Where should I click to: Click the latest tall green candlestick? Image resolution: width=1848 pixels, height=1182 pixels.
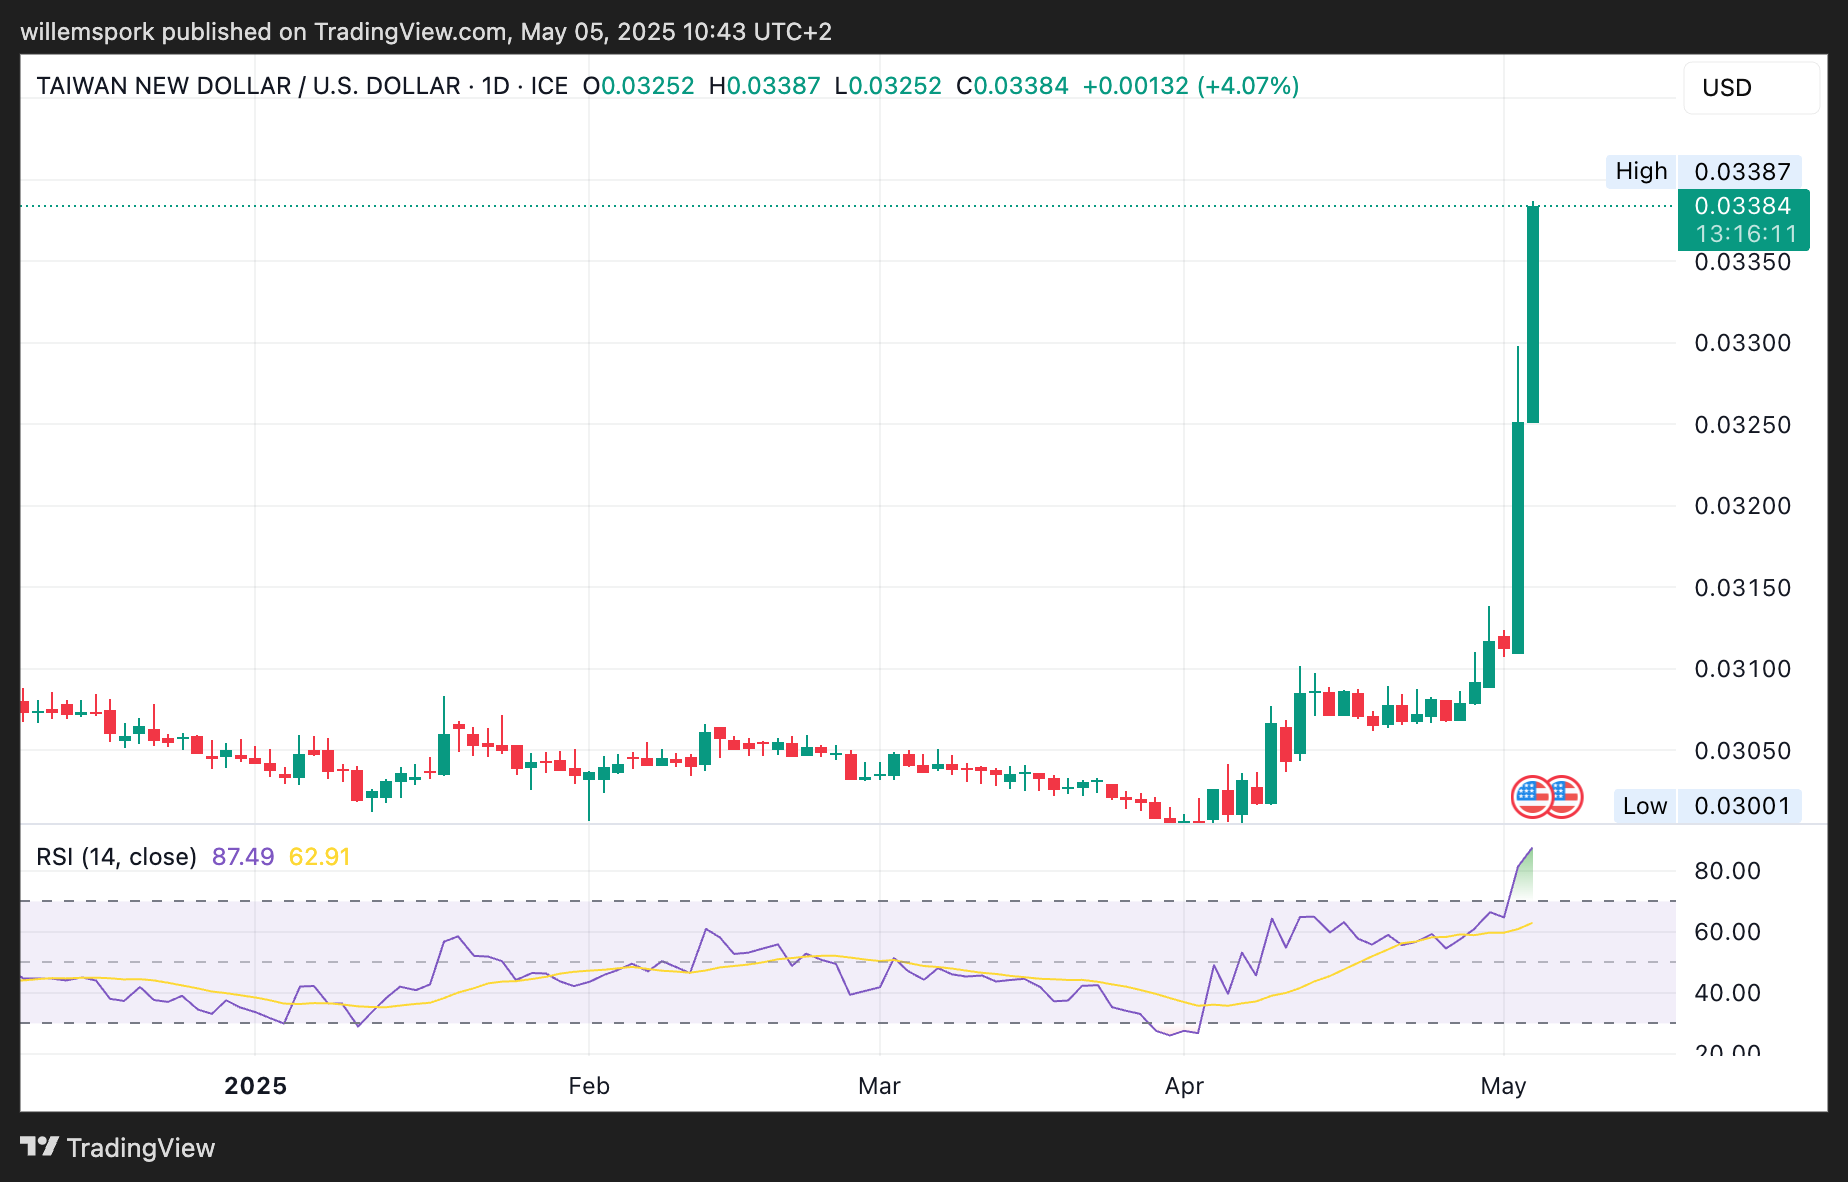coord(1532,314)
